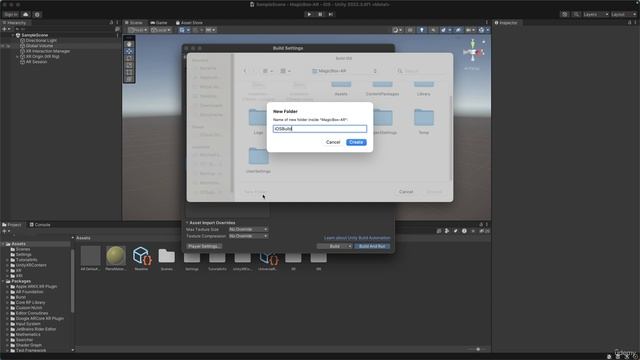Click the Sign in button

pyautogui.click(x=11, y=14)
